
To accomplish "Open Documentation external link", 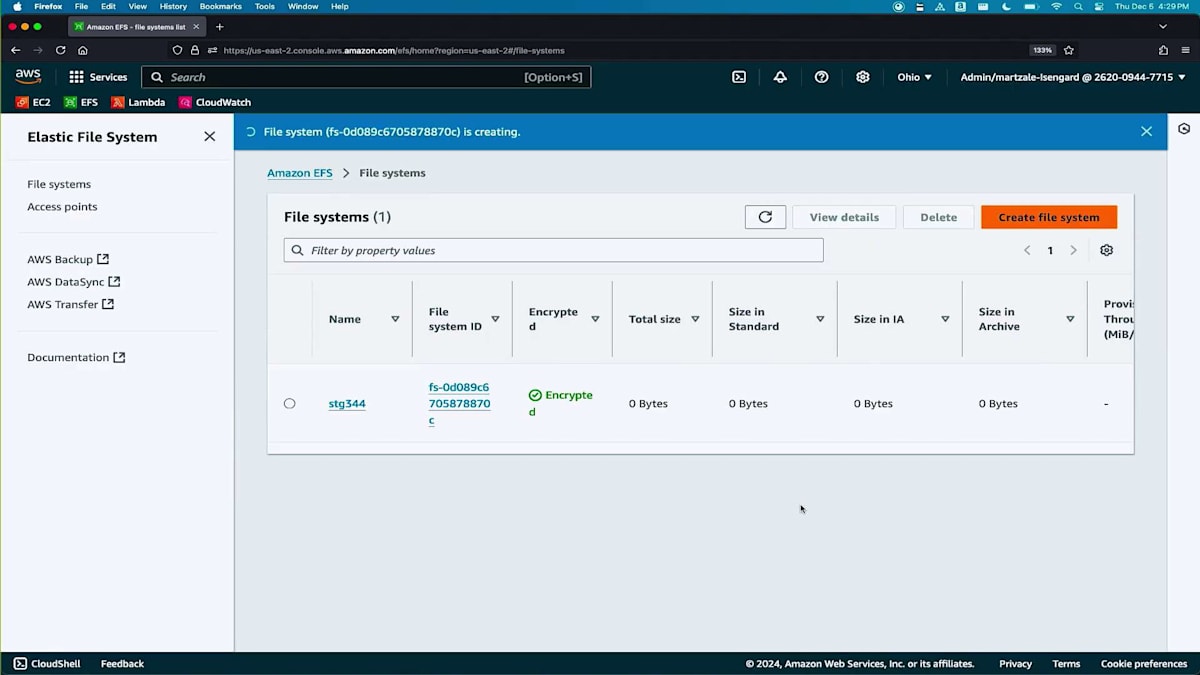I will pos(76,357).
